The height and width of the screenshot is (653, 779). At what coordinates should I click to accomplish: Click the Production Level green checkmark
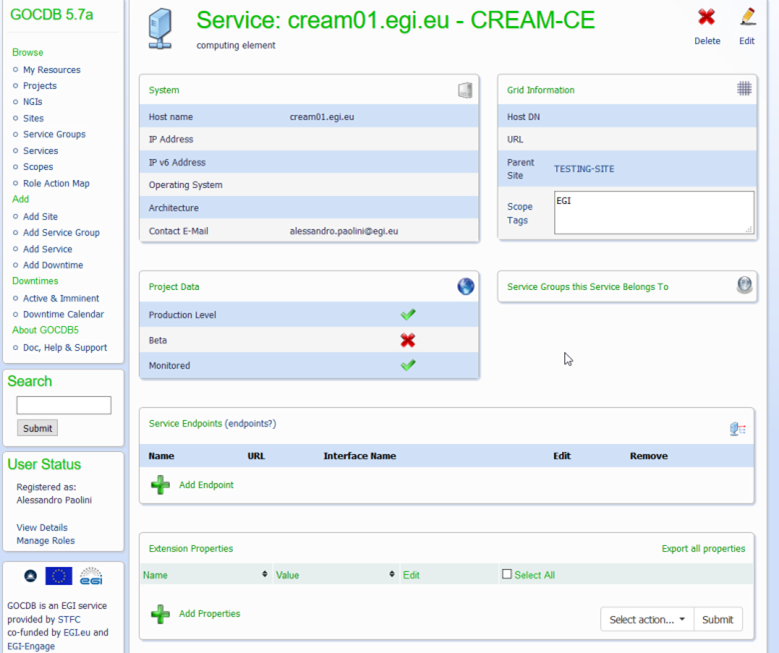tap(408, 315)
